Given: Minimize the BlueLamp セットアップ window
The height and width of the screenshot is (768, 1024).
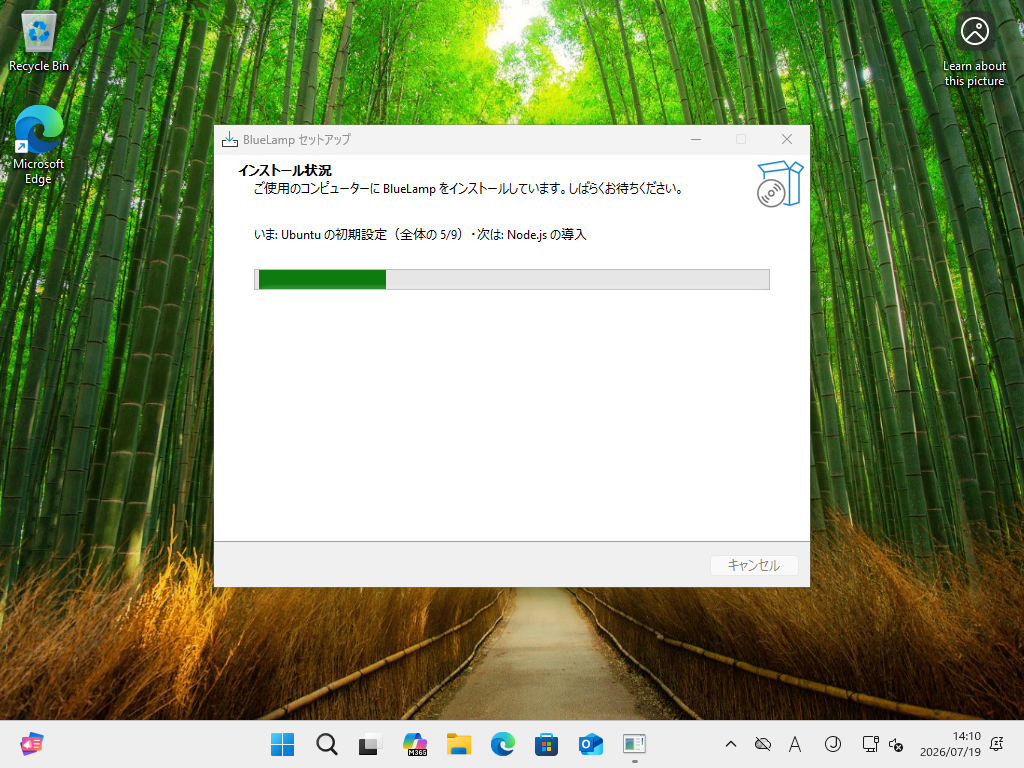Looking at the screenshot, I should pos(696,139).
